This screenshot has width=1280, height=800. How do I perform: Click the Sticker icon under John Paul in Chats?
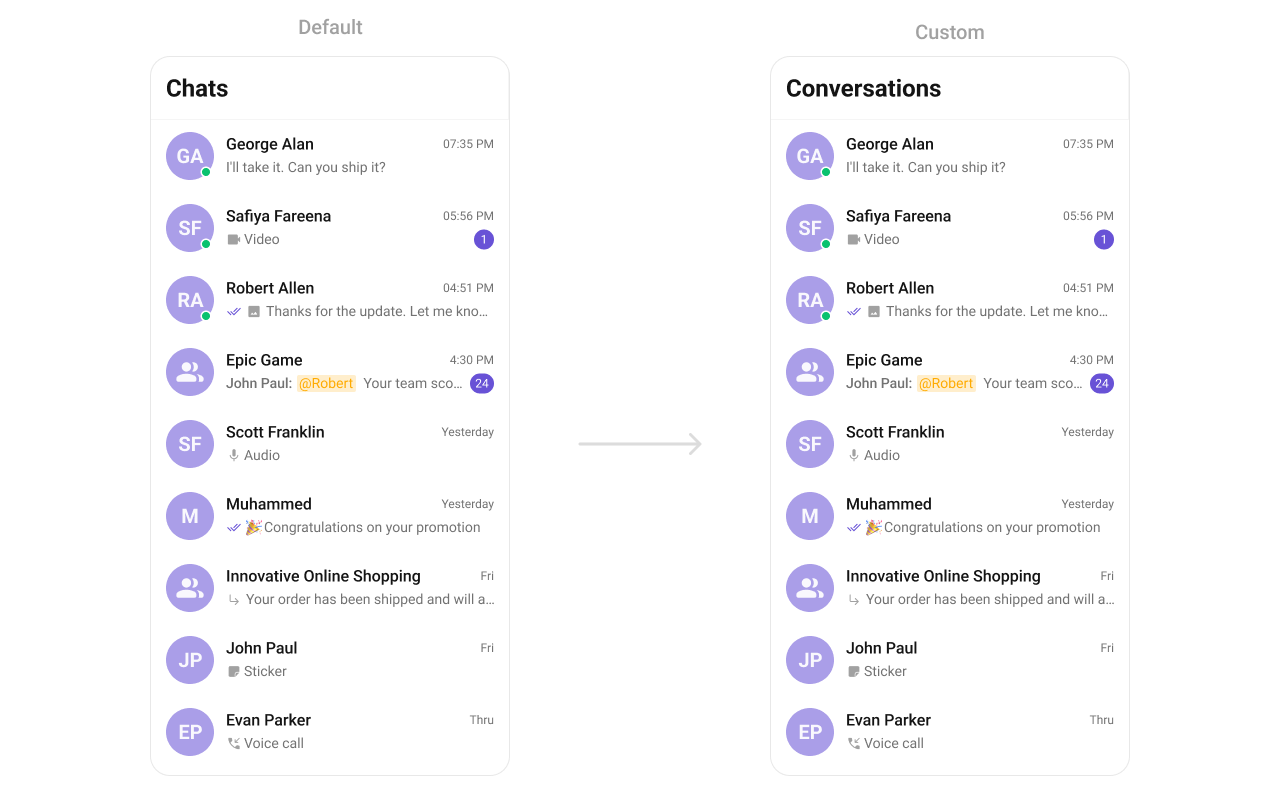(234, 672)
